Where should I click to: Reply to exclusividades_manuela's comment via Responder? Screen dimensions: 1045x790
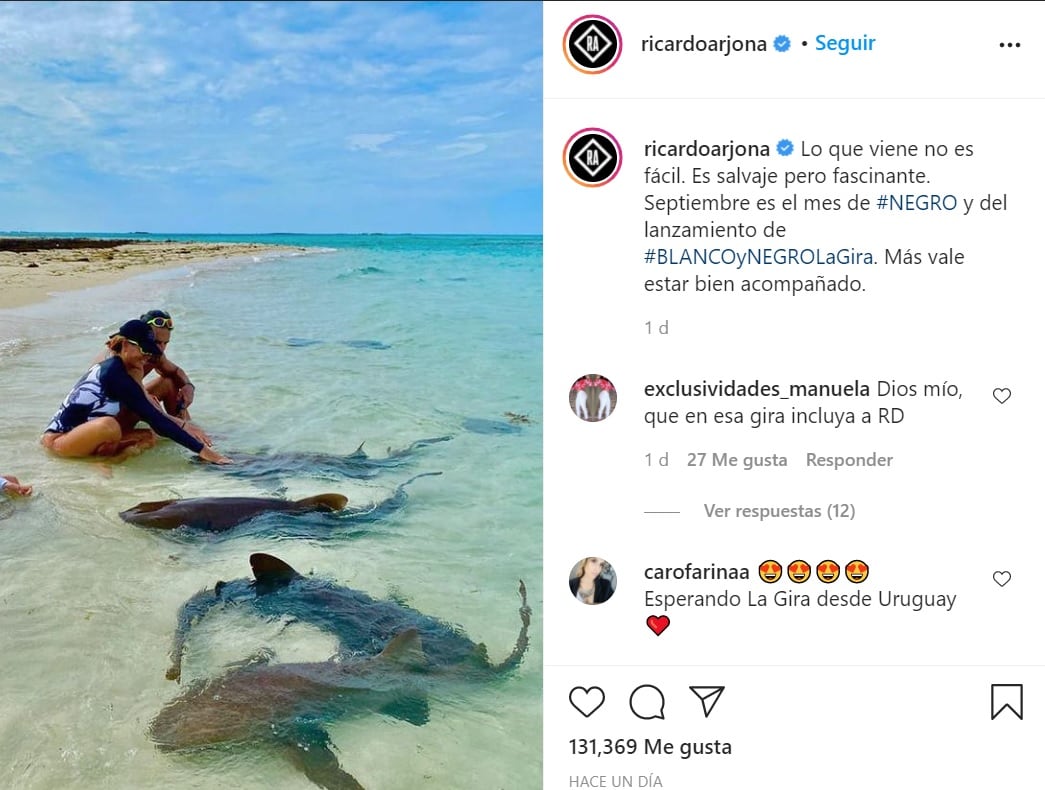(x=849, y=460)
